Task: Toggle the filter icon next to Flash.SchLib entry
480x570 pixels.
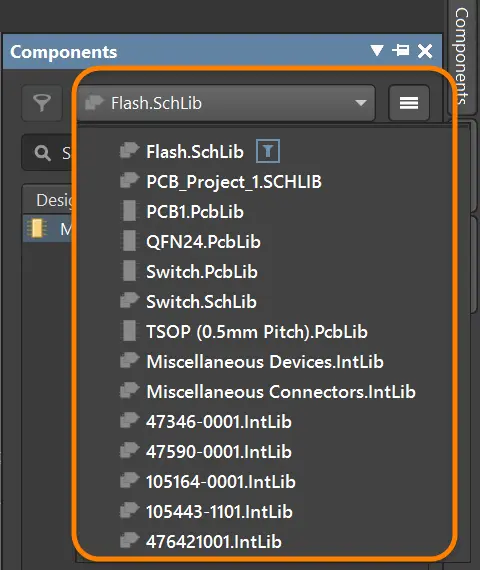Action: (268, 151)
